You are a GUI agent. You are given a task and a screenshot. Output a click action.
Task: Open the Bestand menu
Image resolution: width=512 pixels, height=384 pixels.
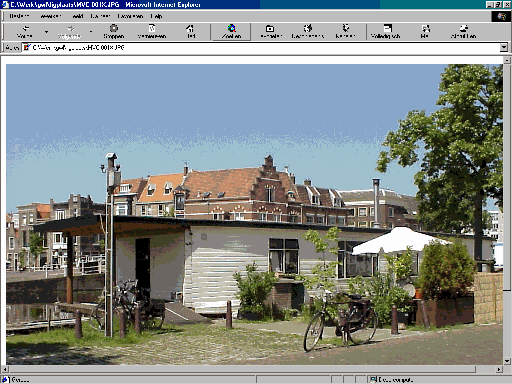pyautogui.click(x=19, y=16)
